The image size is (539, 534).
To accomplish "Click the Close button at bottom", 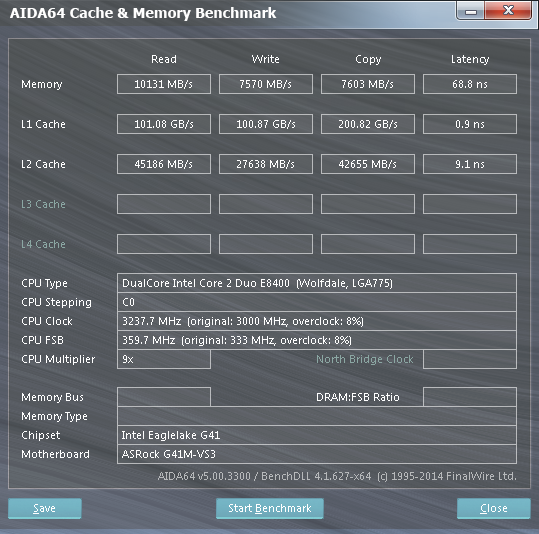I will 494,508.
